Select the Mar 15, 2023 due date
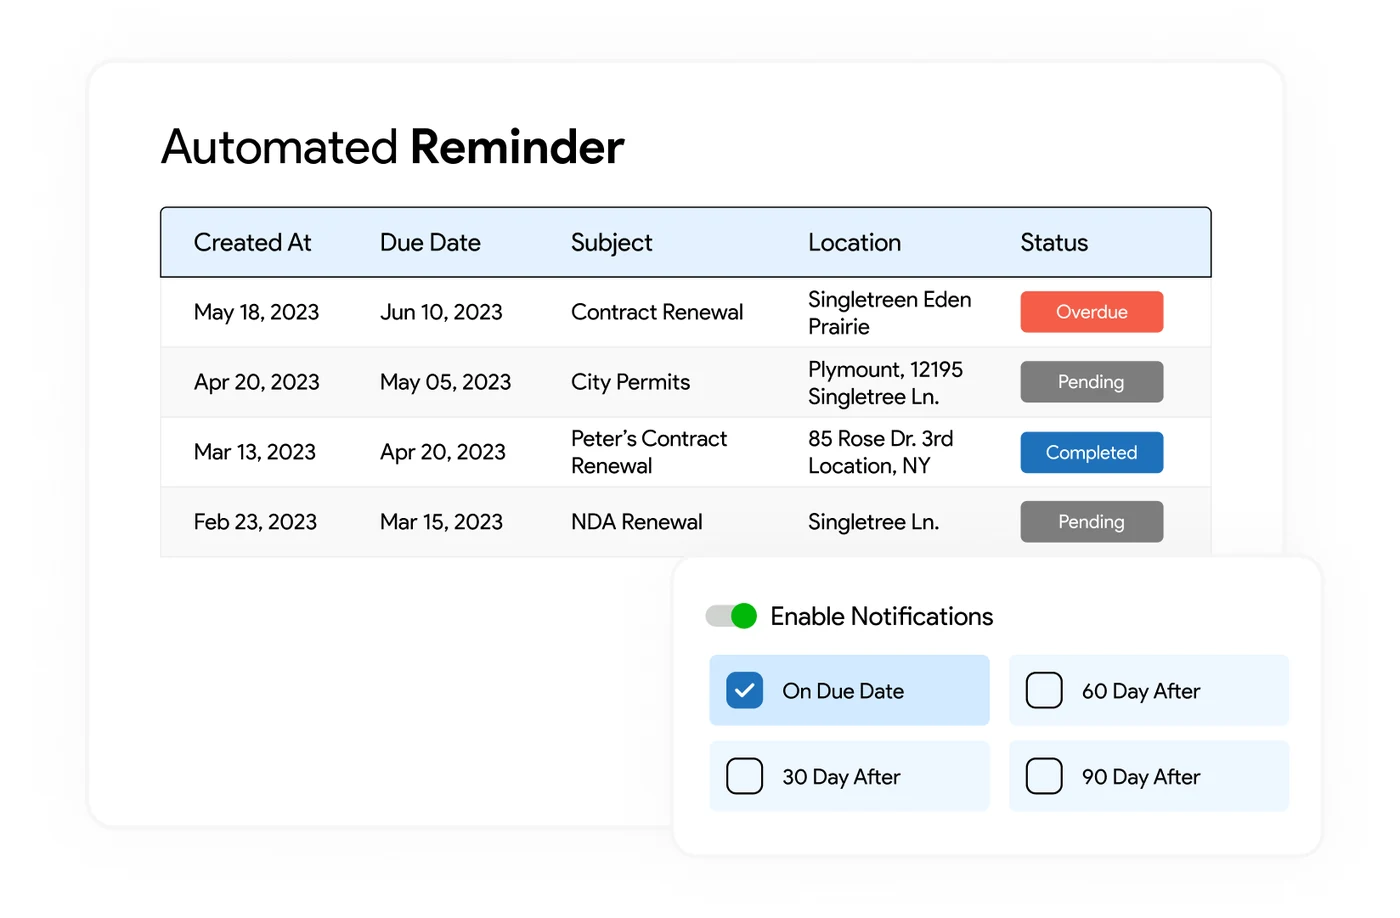Image resolution: width=1400 pixels, height=918 pixels. coord(441,522)
